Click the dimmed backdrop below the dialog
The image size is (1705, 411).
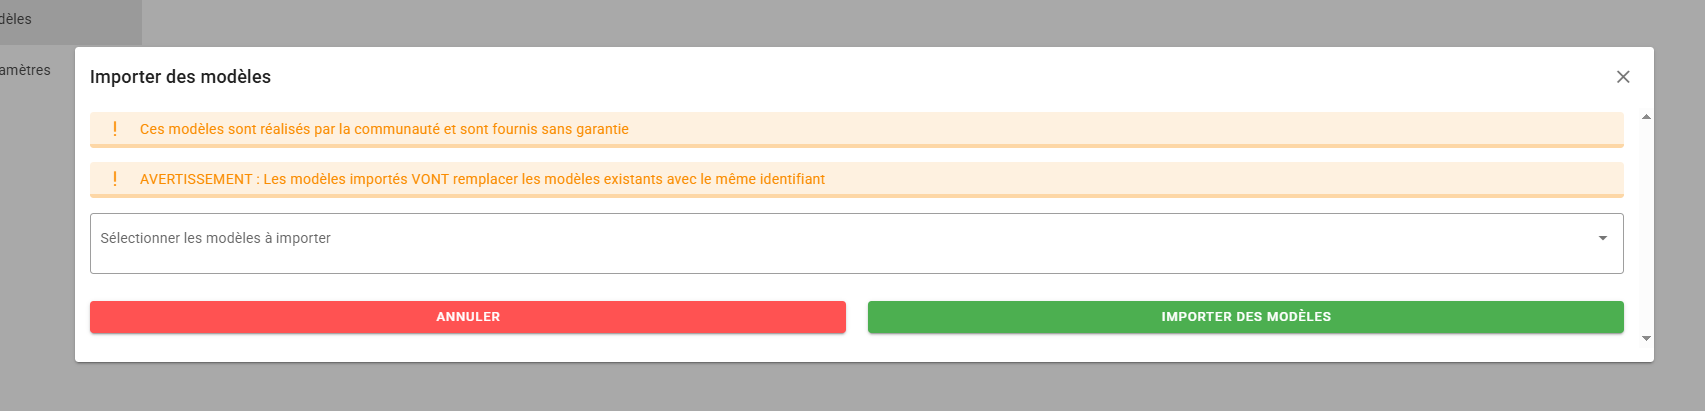(852, 388)
